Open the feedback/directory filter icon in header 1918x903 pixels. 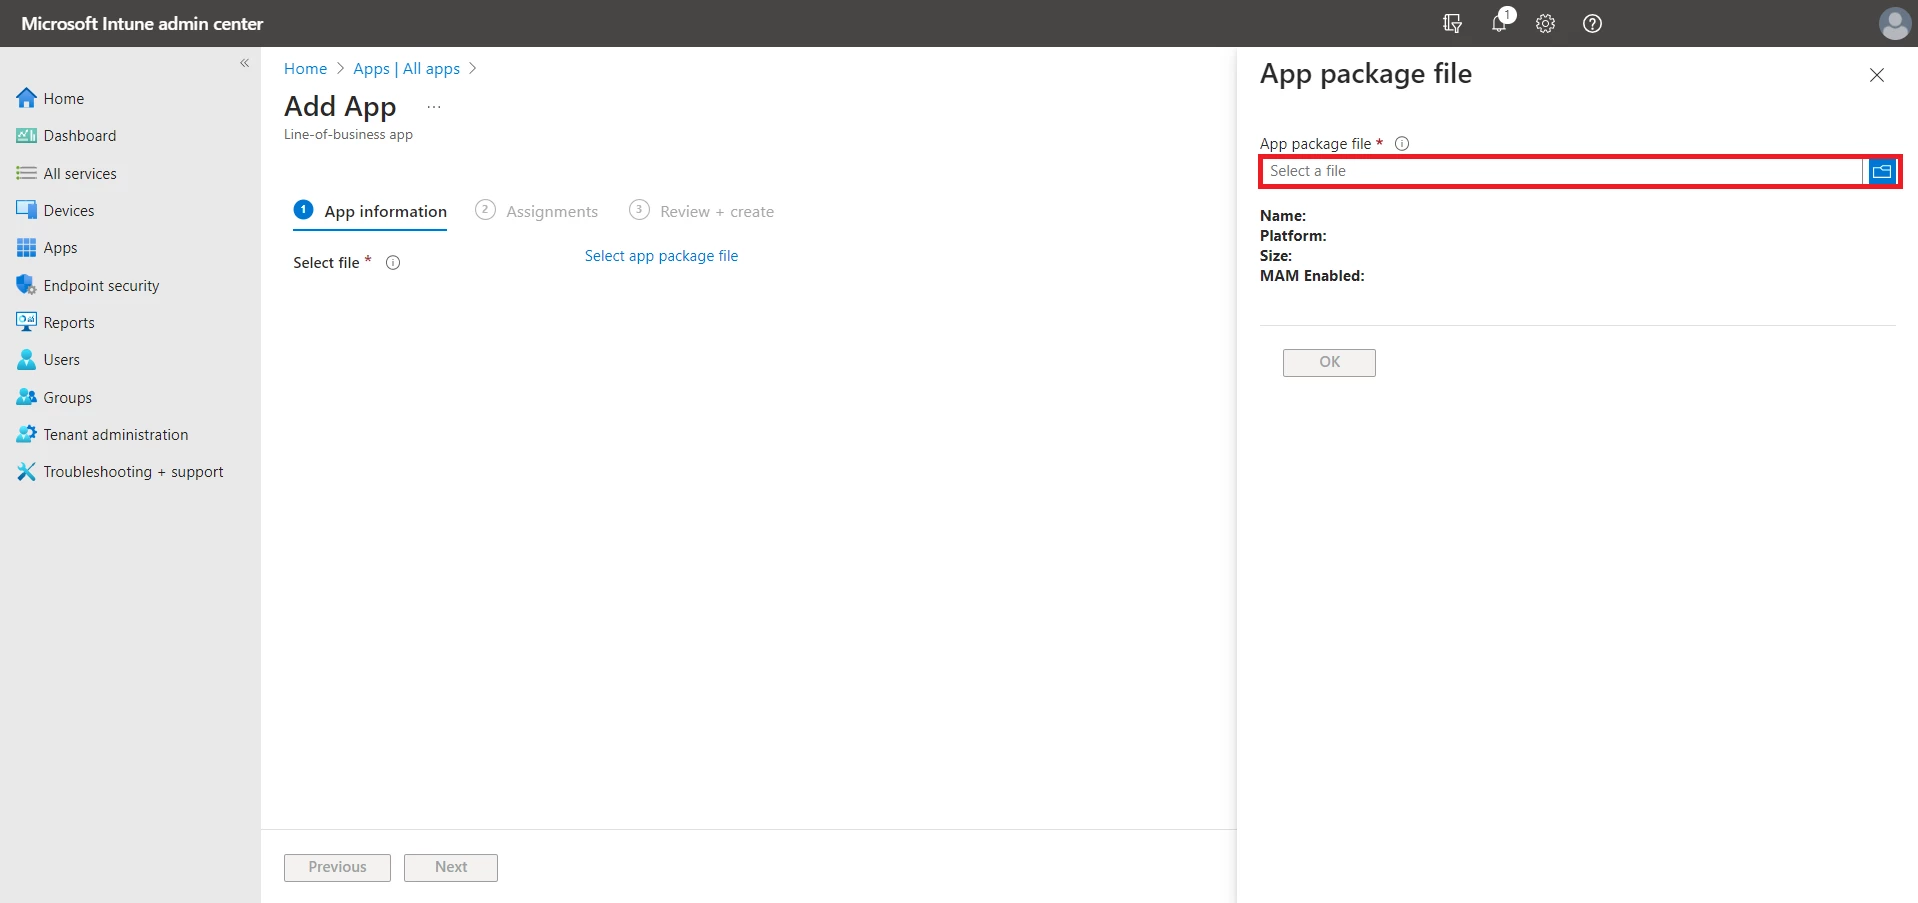(1453, 23)
